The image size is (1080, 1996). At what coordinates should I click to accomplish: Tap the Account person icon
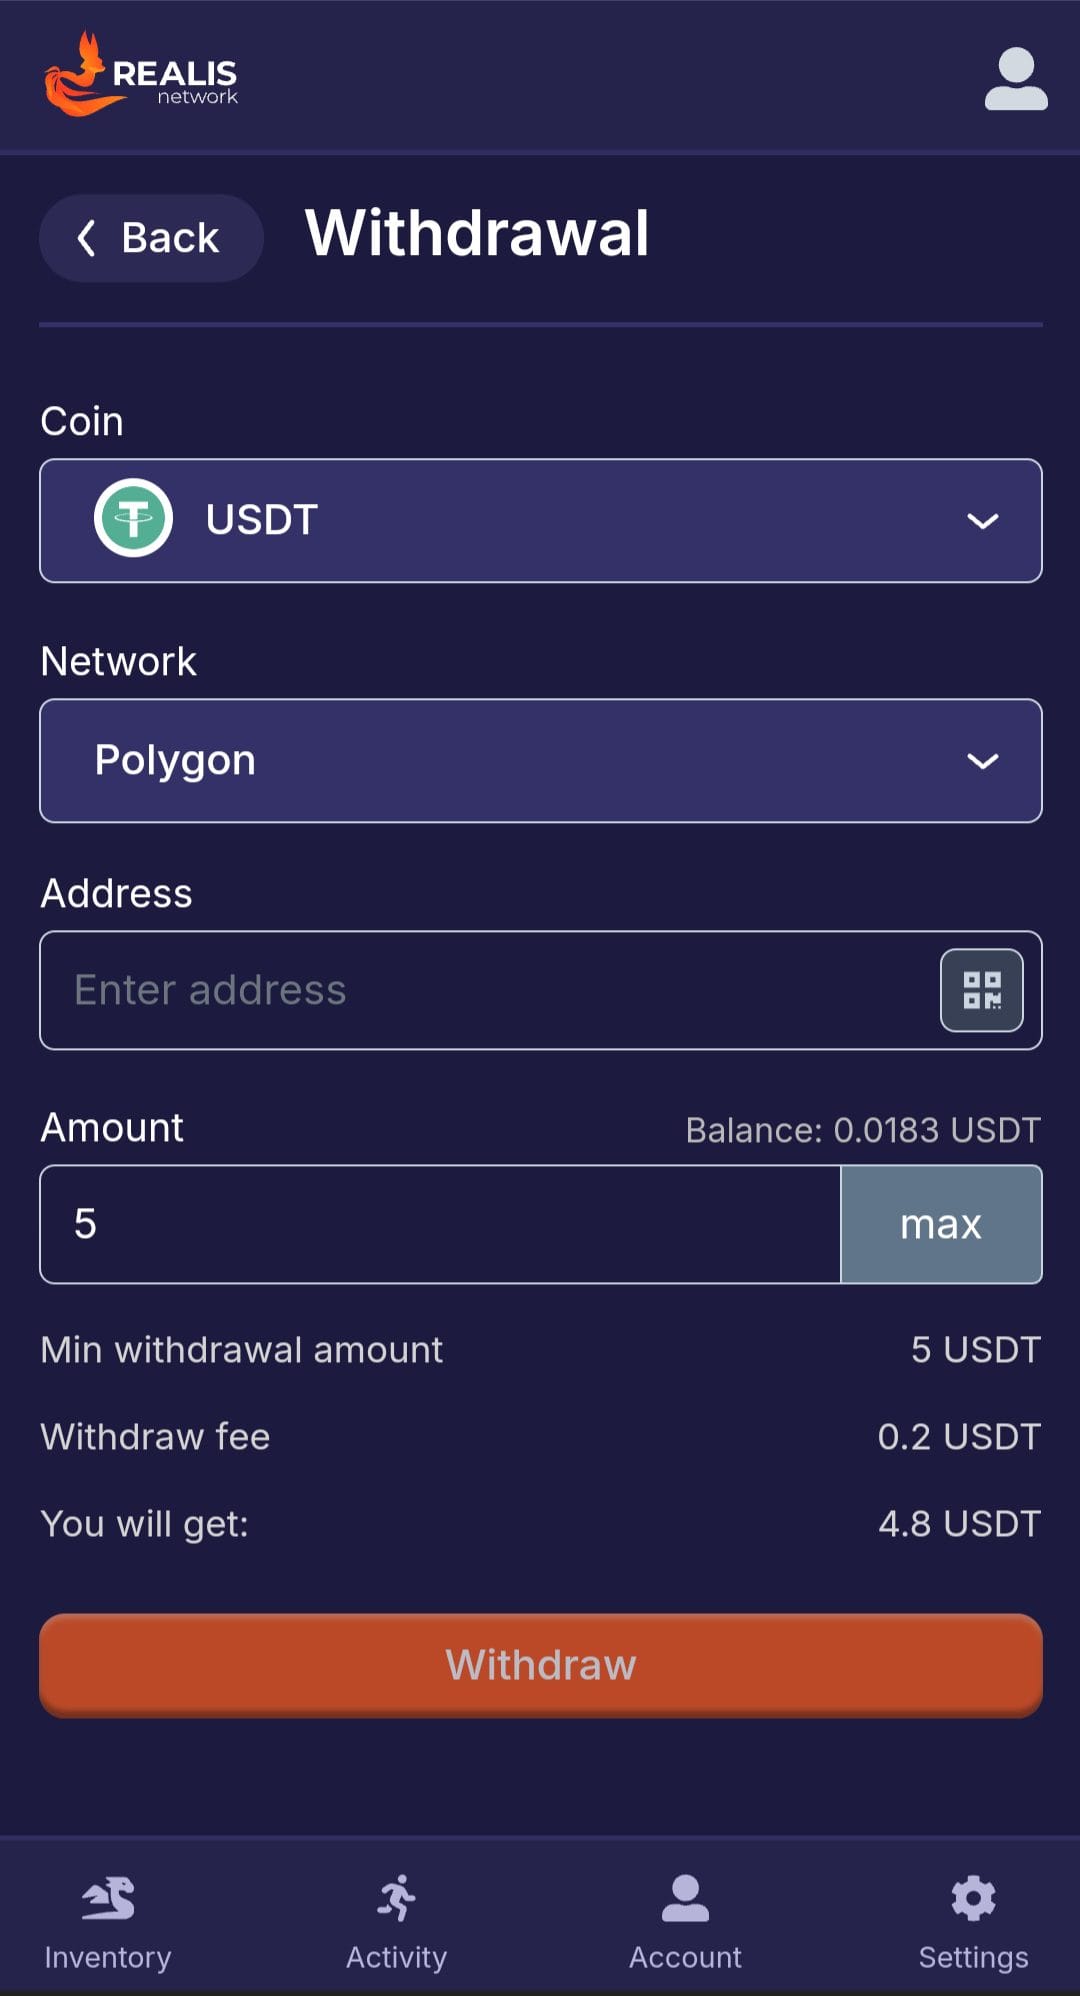[685, 1898]
